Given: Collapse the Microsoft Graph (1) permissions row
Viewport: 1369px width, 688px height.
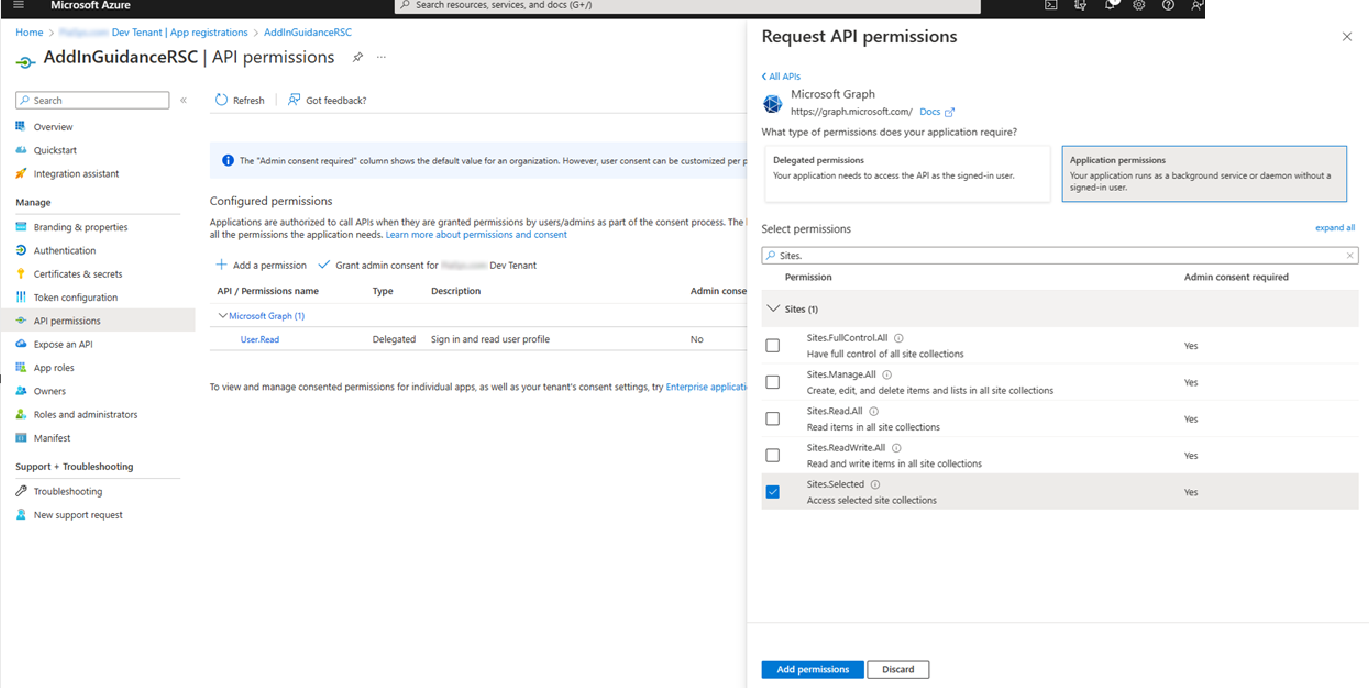Looking at the screenshot, I should point(223,316).
